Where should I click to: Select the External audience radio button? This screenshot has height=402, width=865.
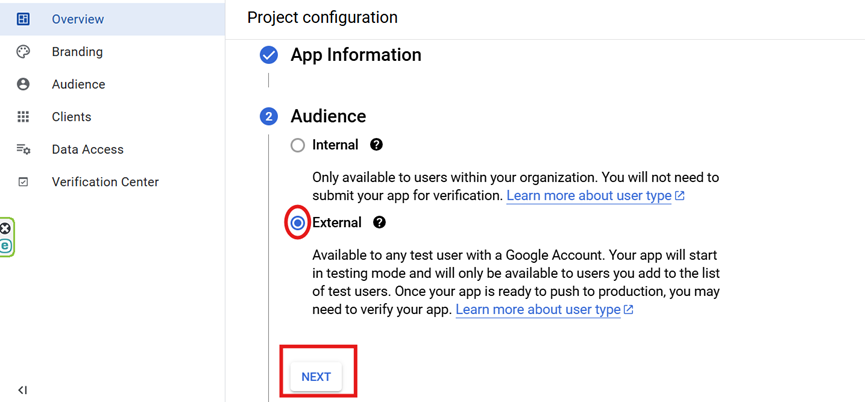(x=297, y=223)
